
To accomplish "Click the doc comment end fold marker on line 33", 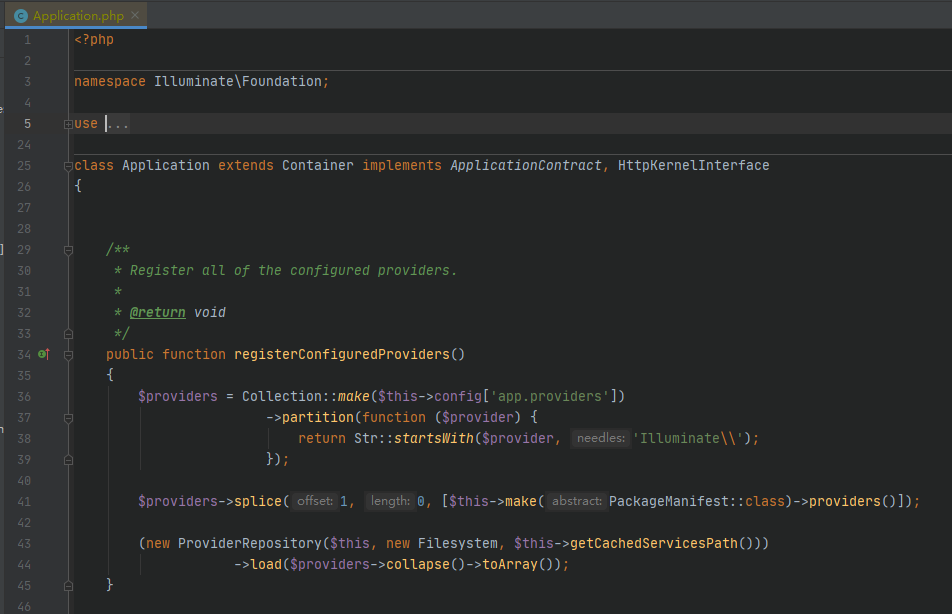I will 68,333.
